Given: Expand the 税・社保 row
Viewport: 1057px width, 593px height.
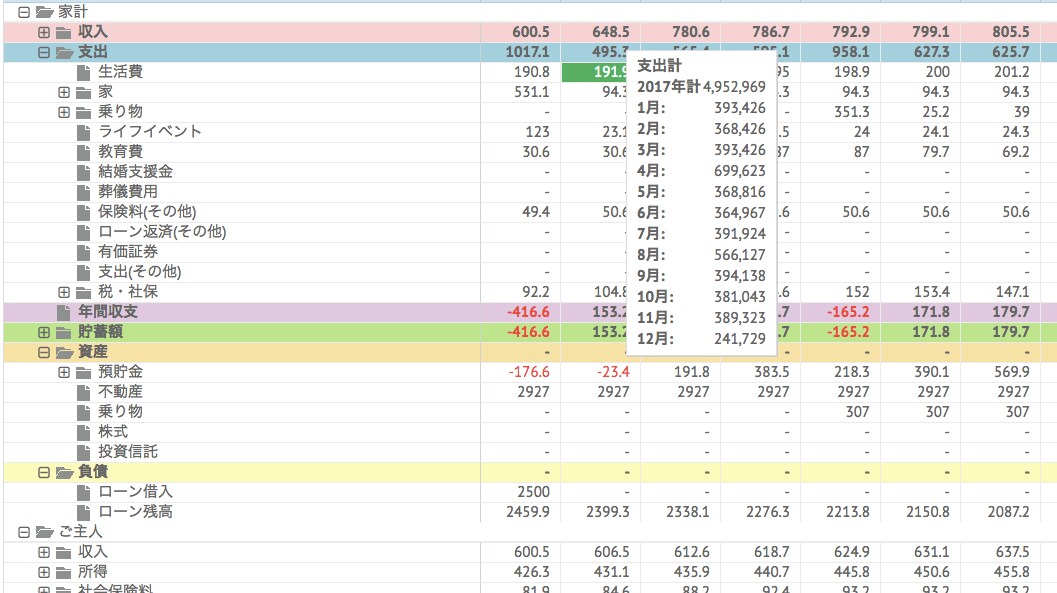Looking at the screenshot, I should pyautogui.click(x=64, y=292).
